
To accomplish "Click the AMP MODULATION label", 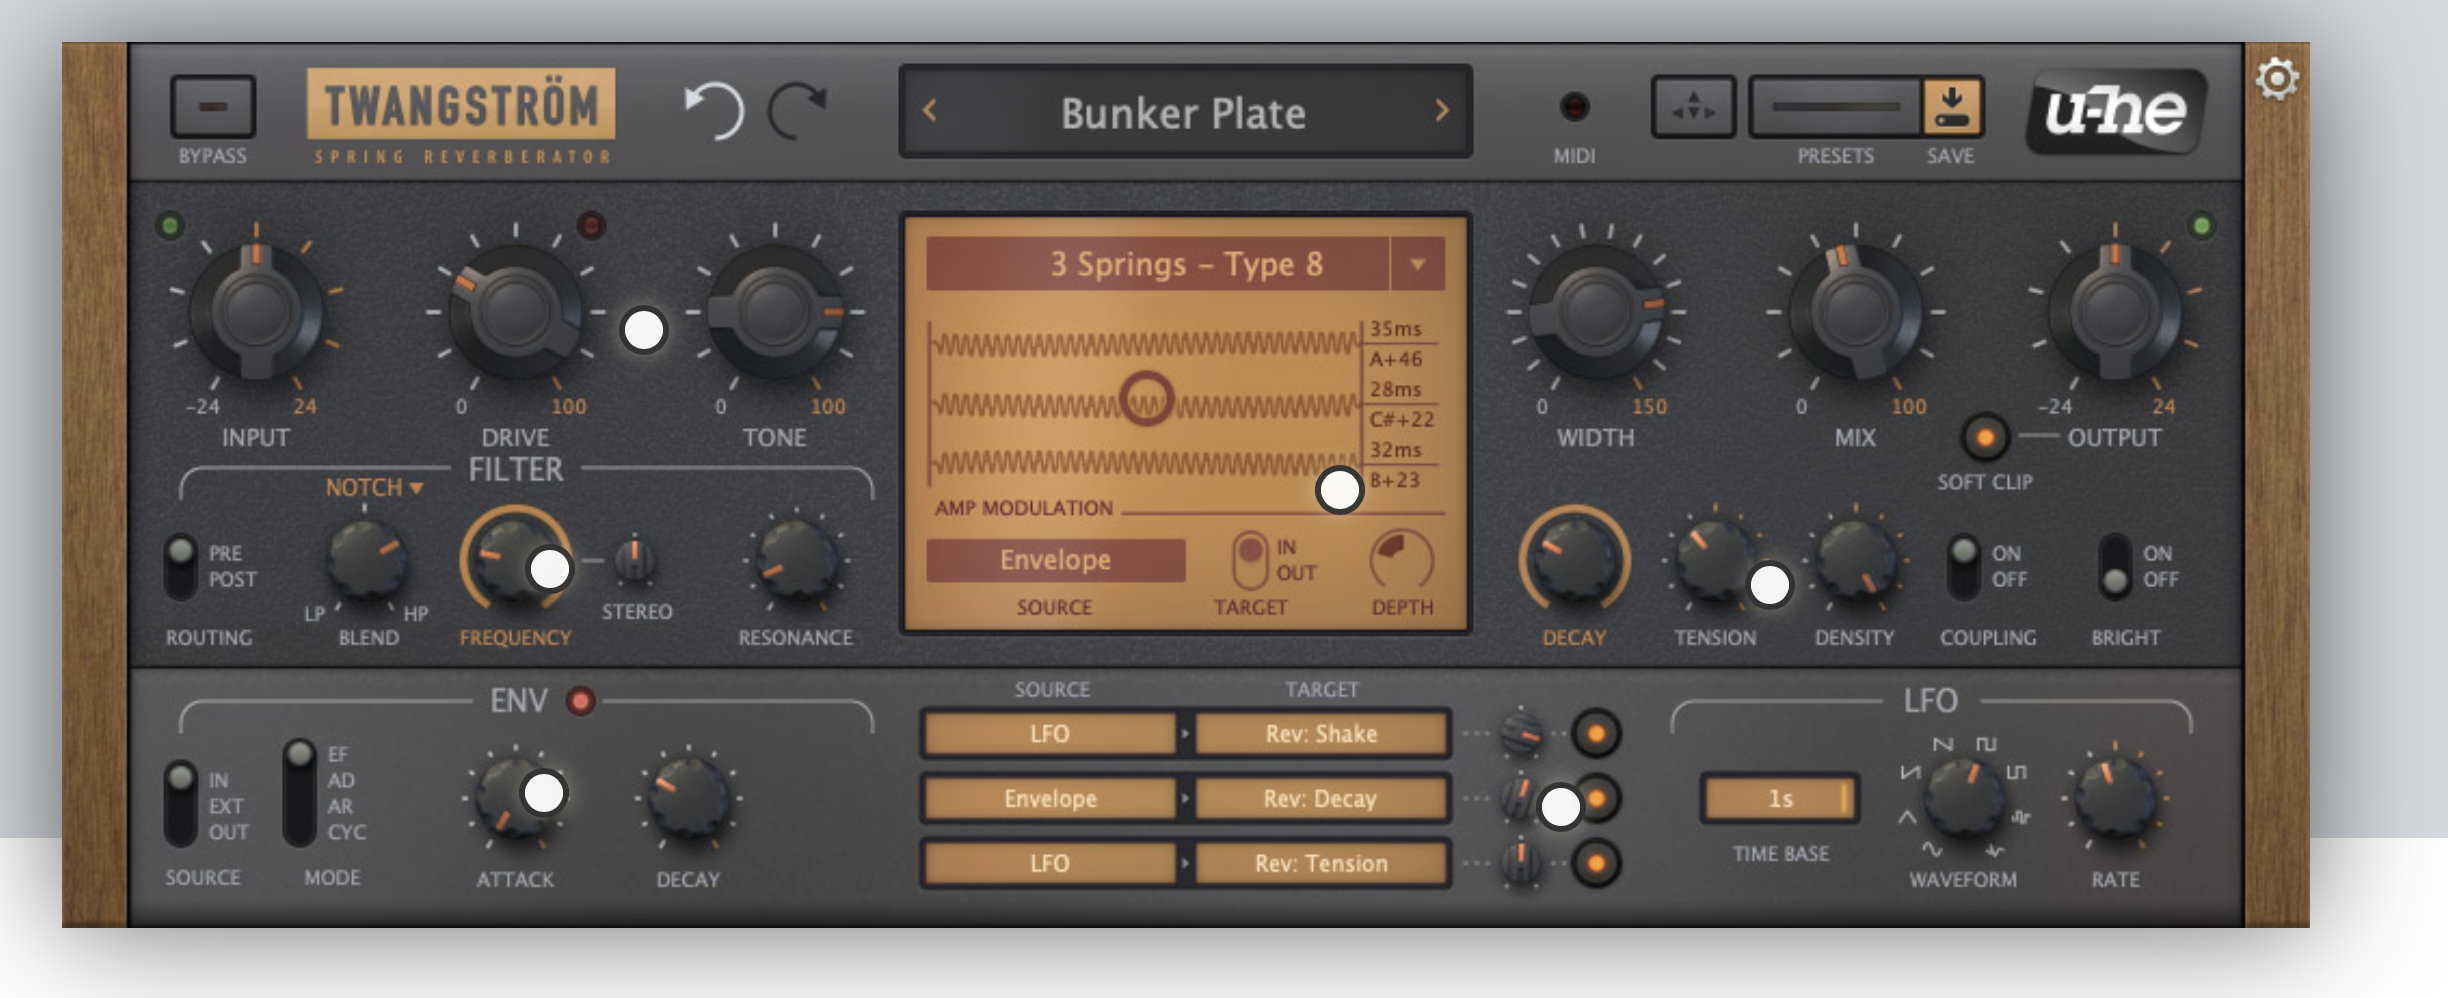I will point(1023,508).
